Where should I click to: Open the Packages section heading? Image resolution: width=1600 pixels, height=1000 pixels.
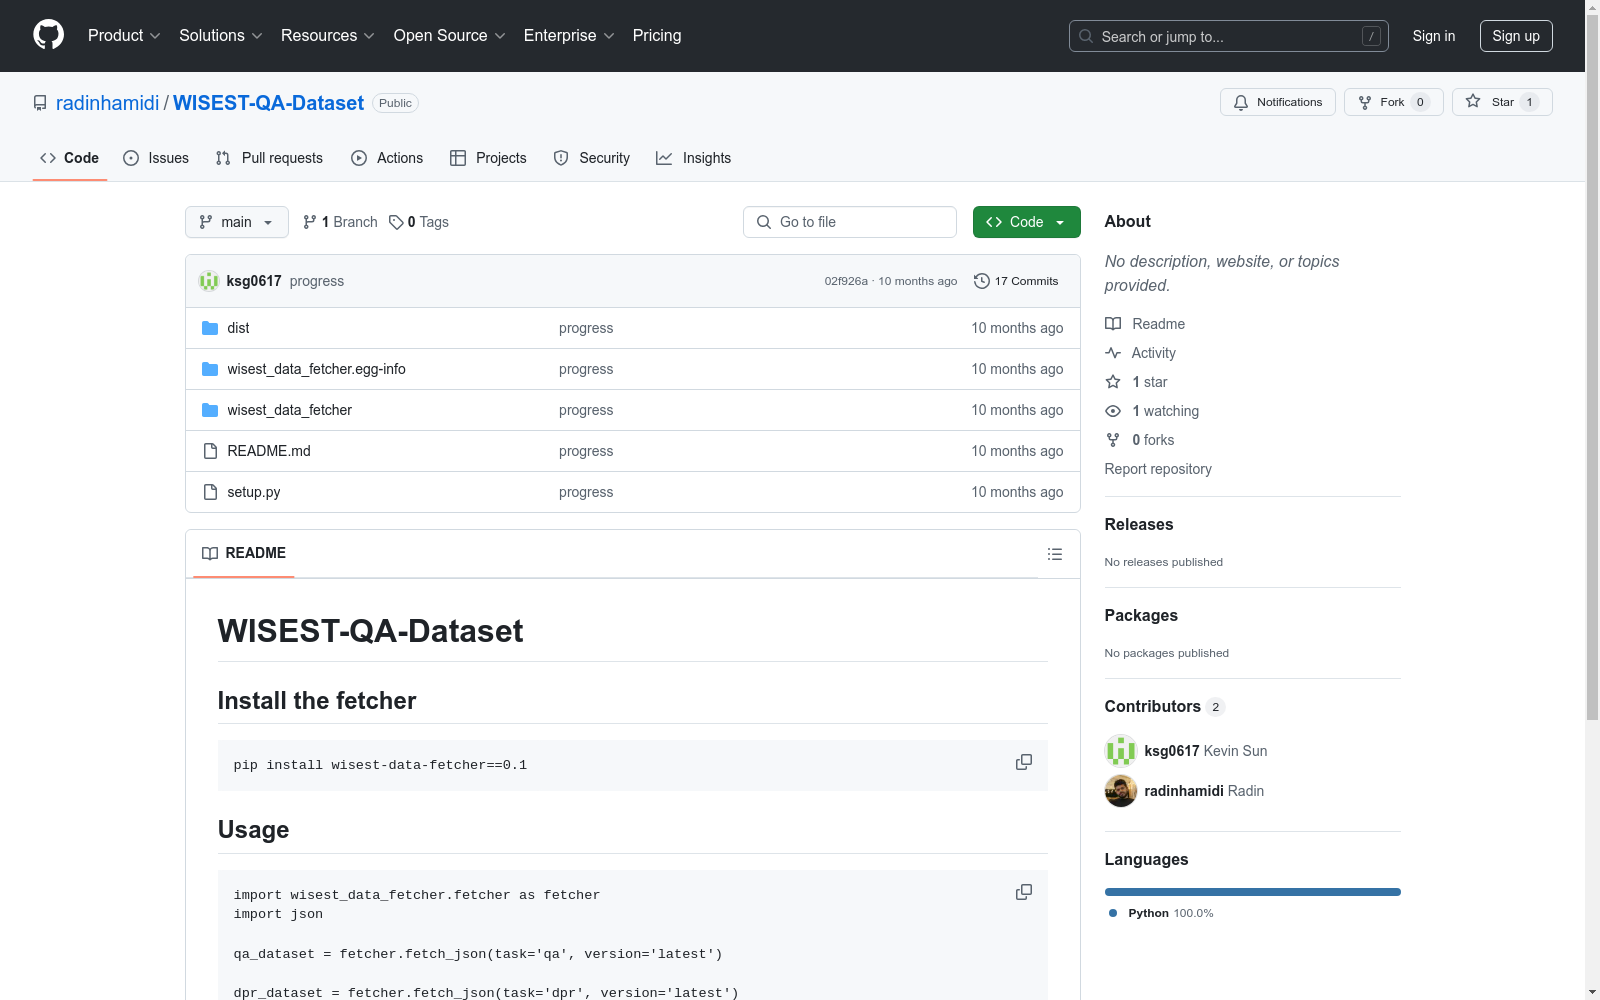coord(1141,615)
